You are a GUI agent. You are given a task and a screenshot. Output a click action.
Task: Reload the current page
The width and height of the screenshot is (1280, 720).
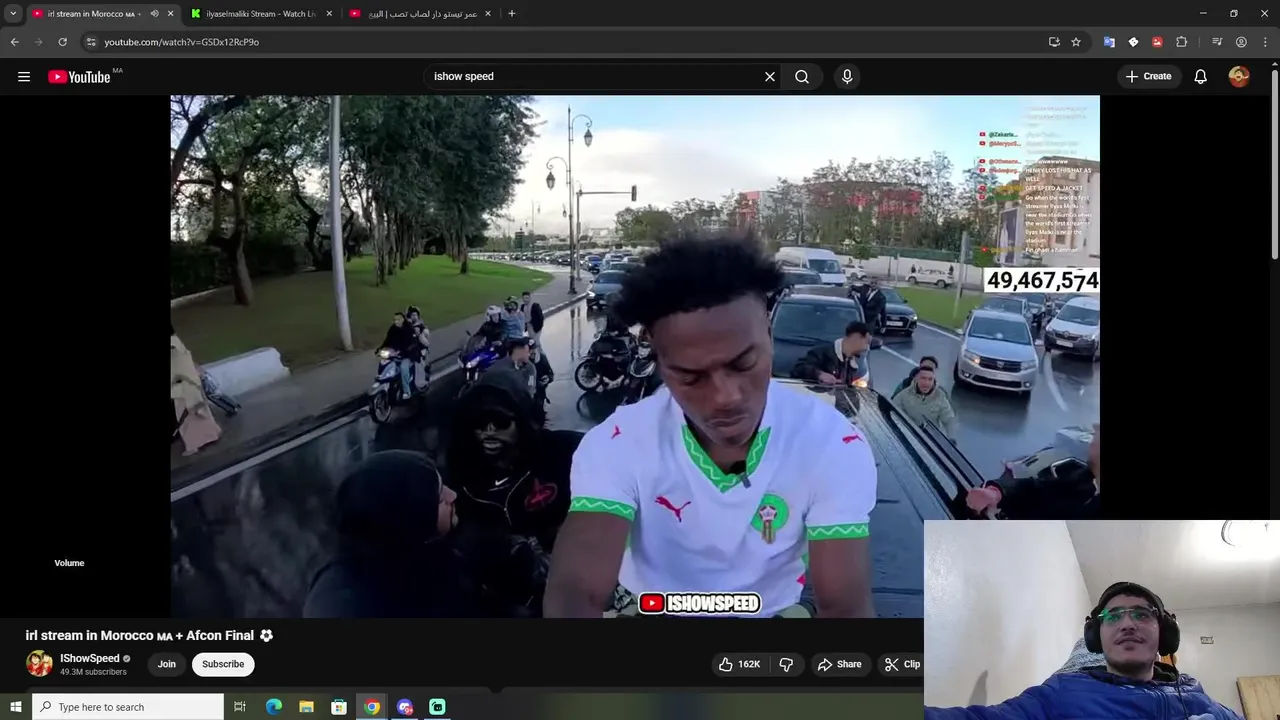click(x=62, y=42)
